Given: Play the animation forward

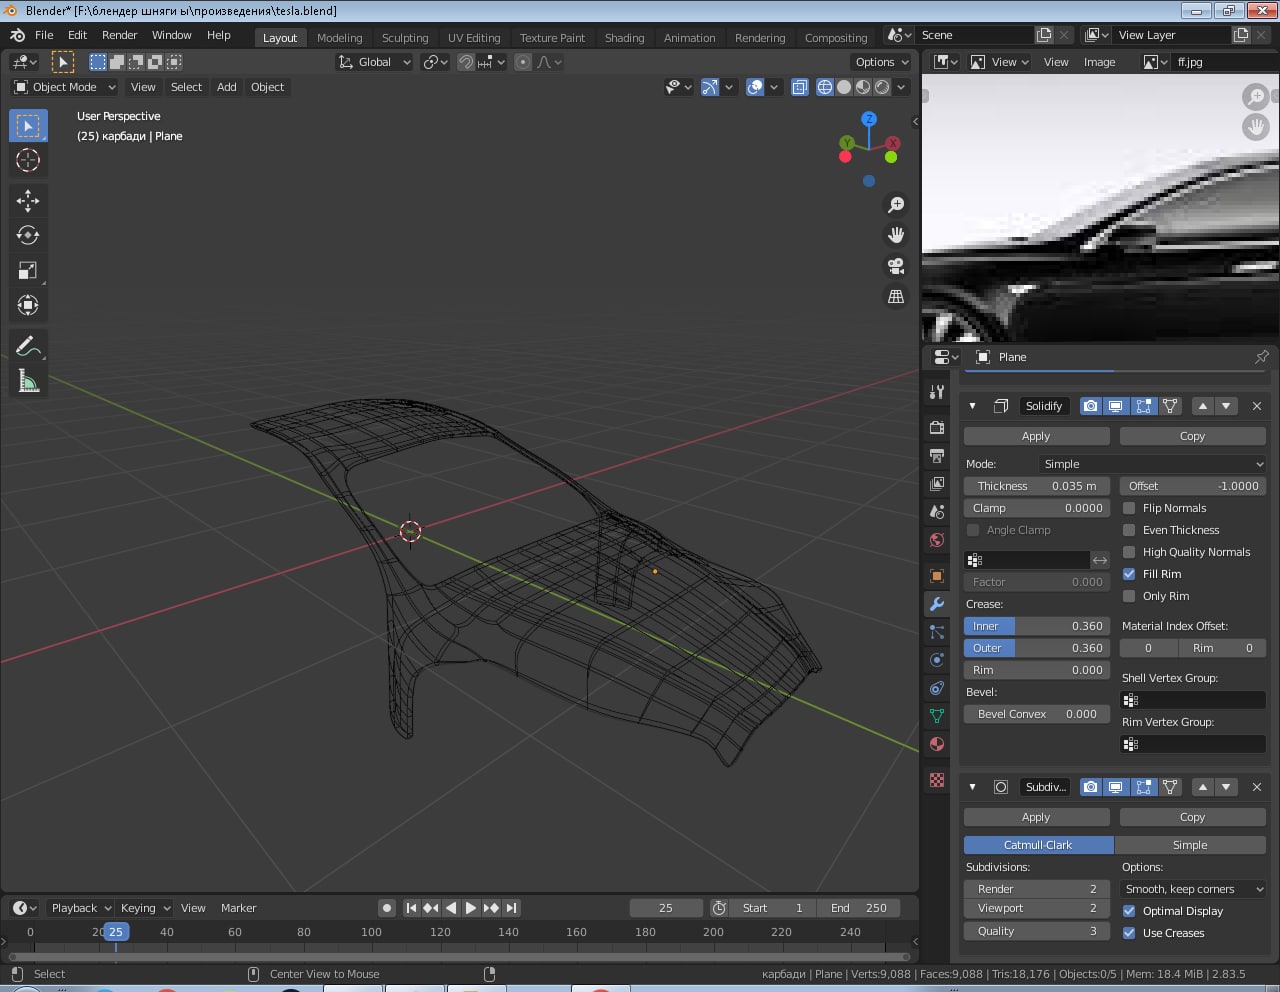Looking at the screenshot, I should [x=471, y=908].
